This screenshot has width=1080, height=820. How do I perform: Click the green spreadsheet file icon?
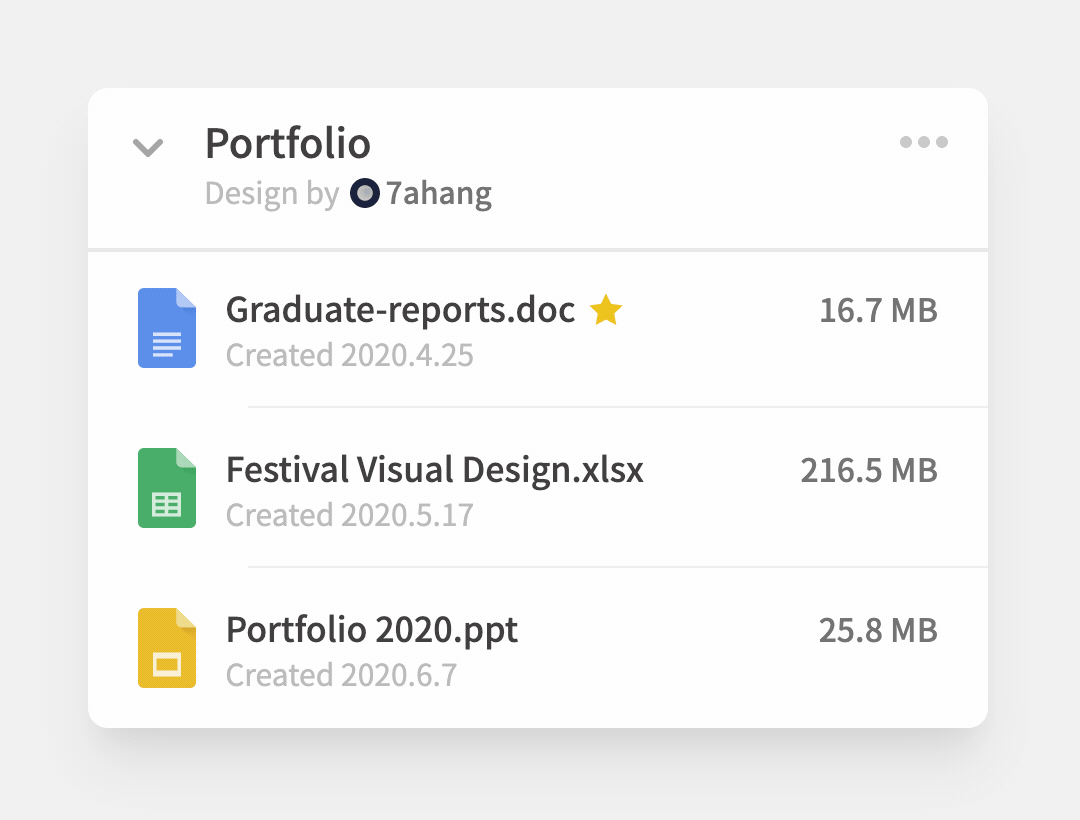click(x=167, y=488)
